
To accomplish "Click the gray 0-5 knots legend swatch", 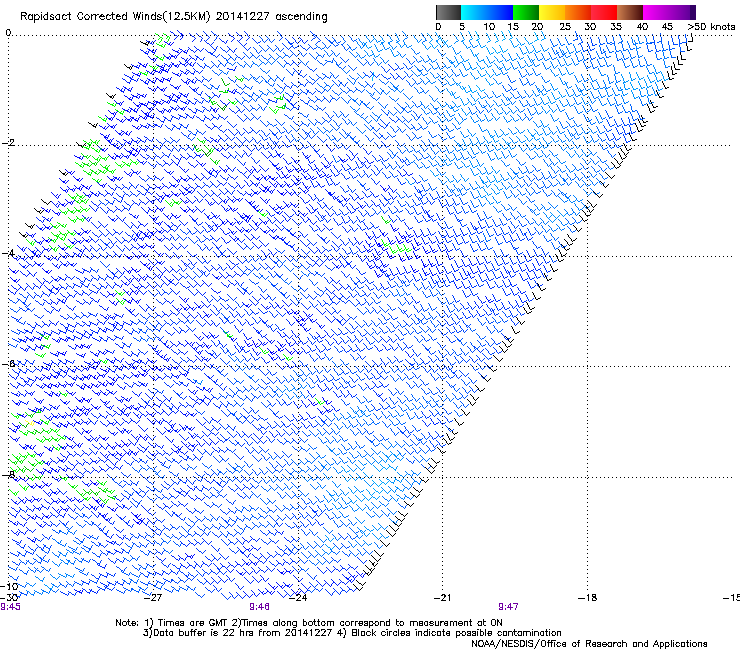I will (448, 12).
